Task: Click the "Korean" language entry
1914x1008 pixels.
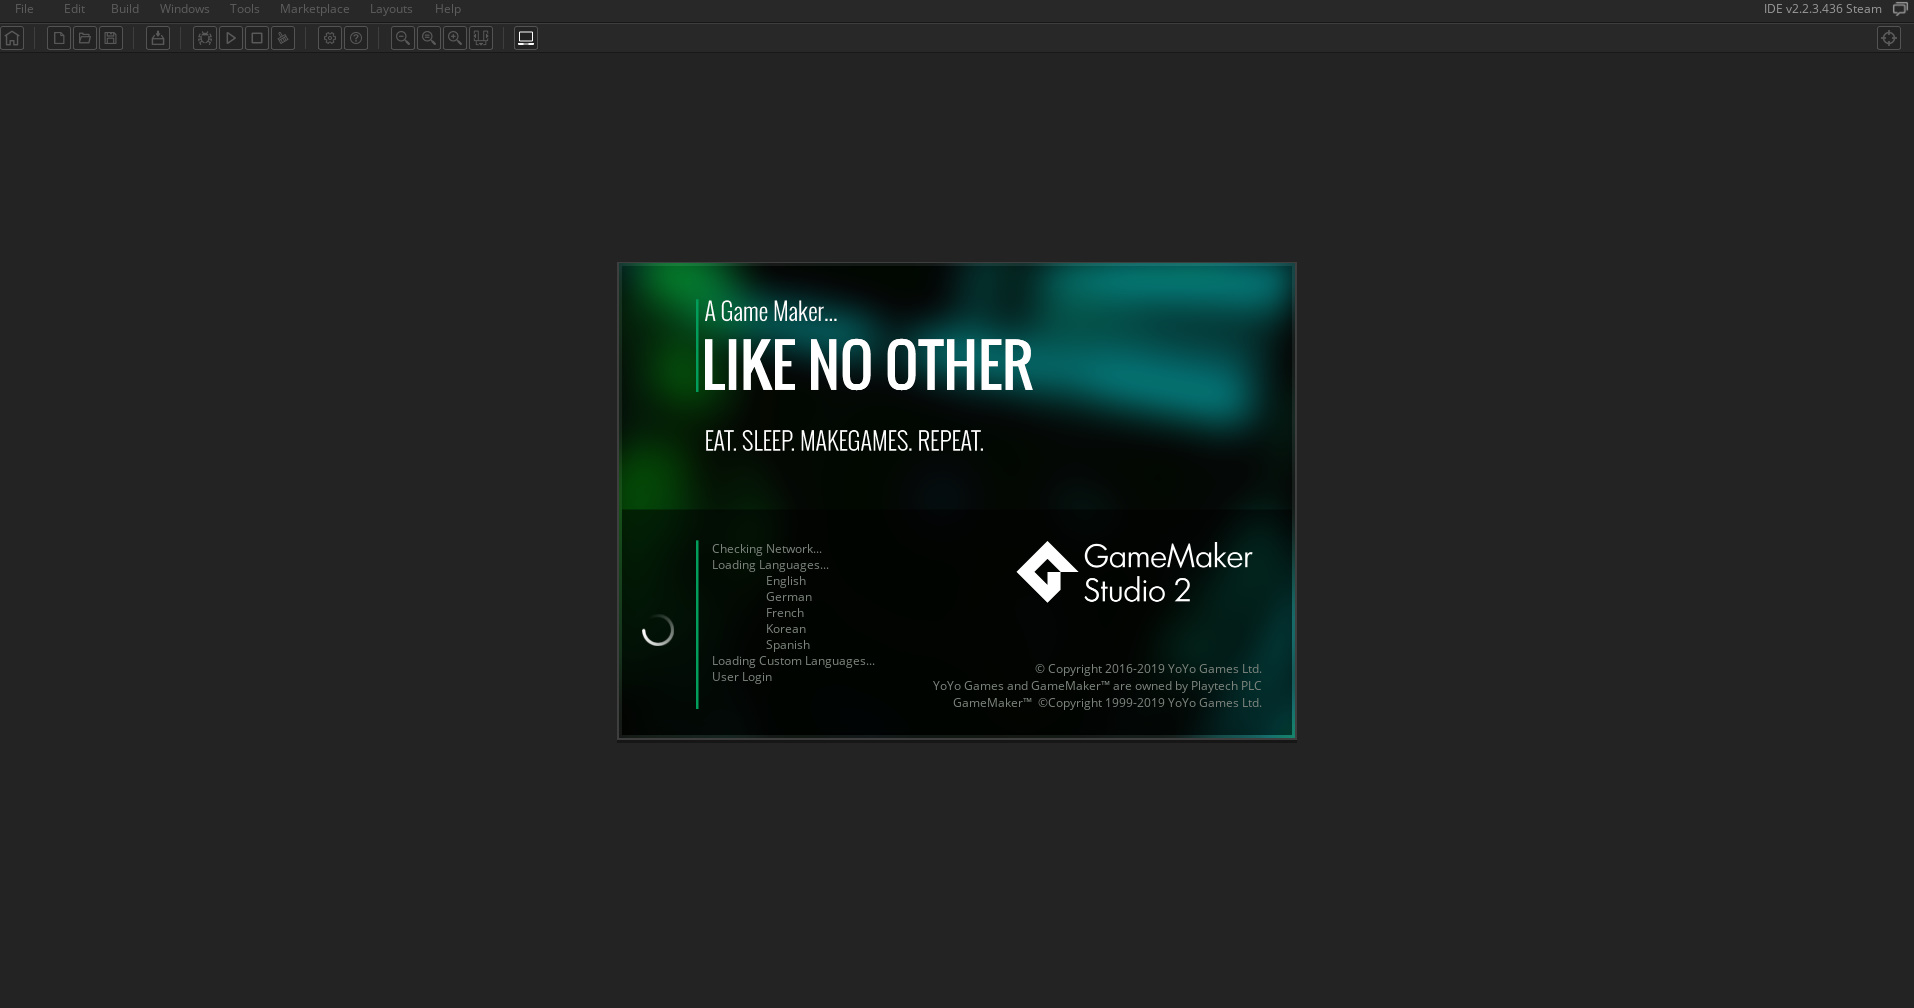Action: point(786,629)
